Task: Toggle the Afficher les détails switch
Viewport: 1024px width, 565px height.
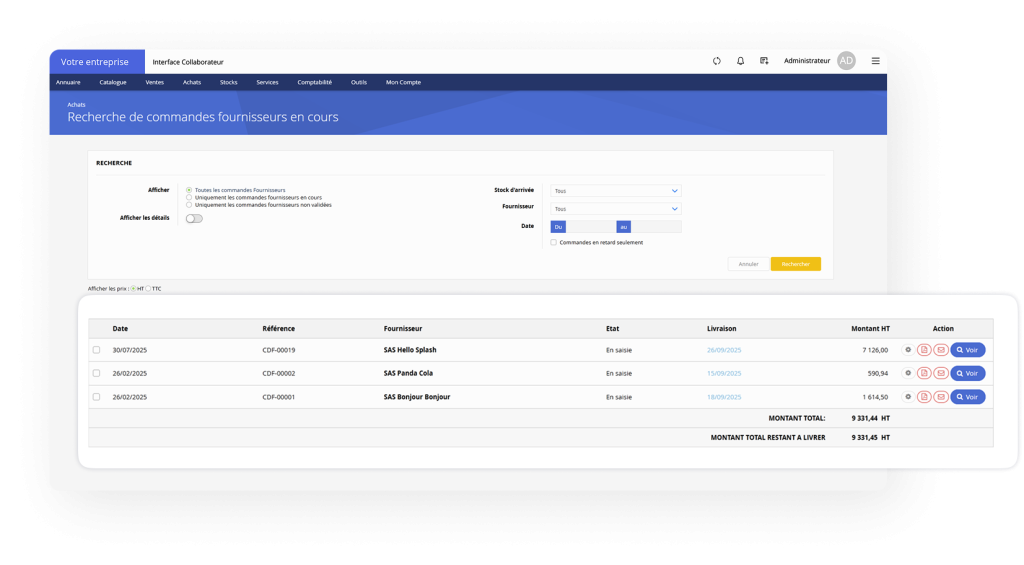Action: point(194,218)
